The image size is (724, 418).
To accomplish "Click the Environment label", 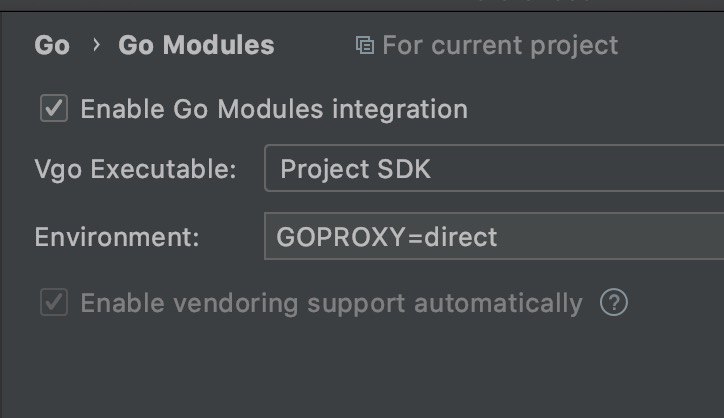I will [x=117, y=237].
